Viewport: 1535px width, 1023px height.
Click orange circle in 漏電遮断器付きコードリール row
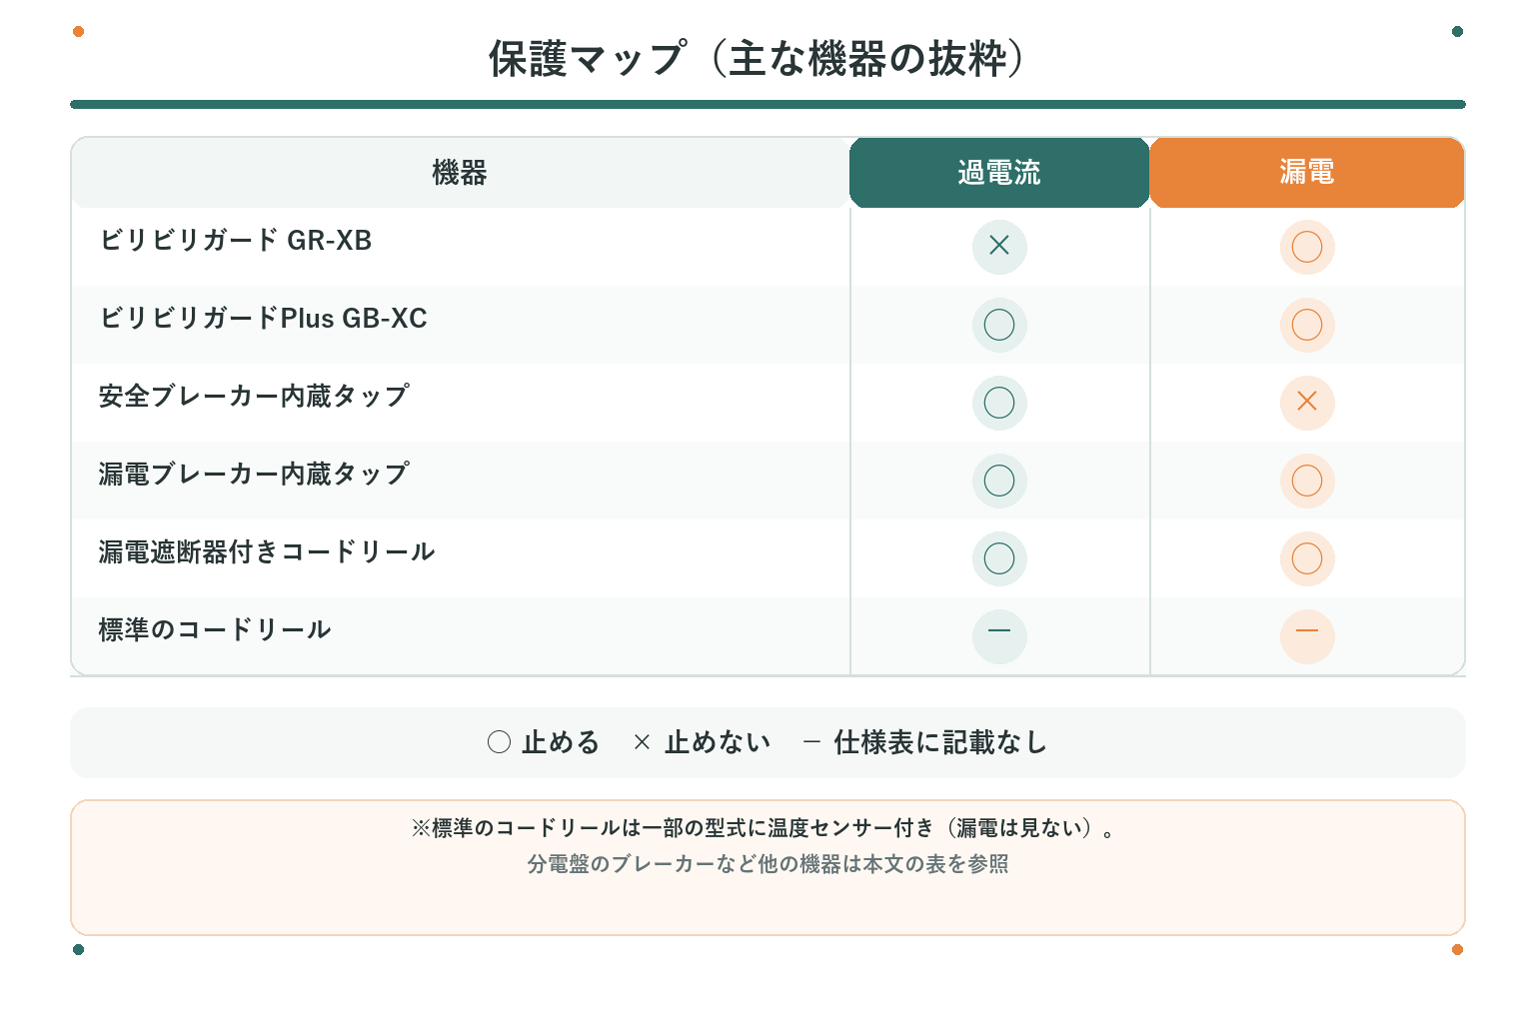pos(1307,558)
